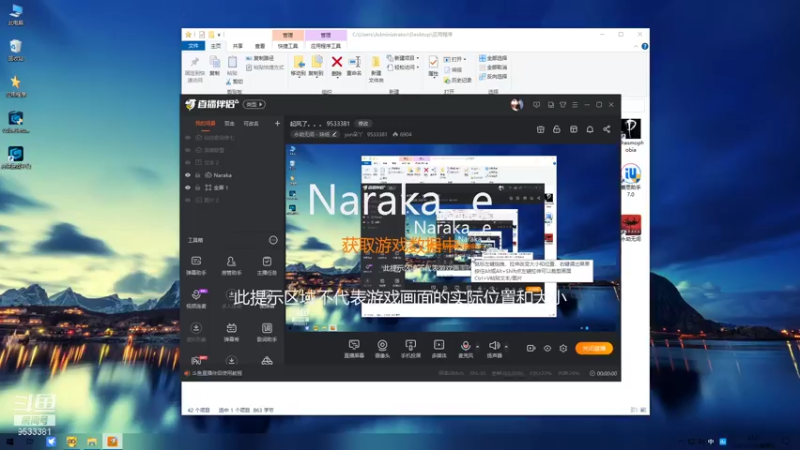
Task: Click the layout grid icon above preview
Action: click(x=573, y=129)
